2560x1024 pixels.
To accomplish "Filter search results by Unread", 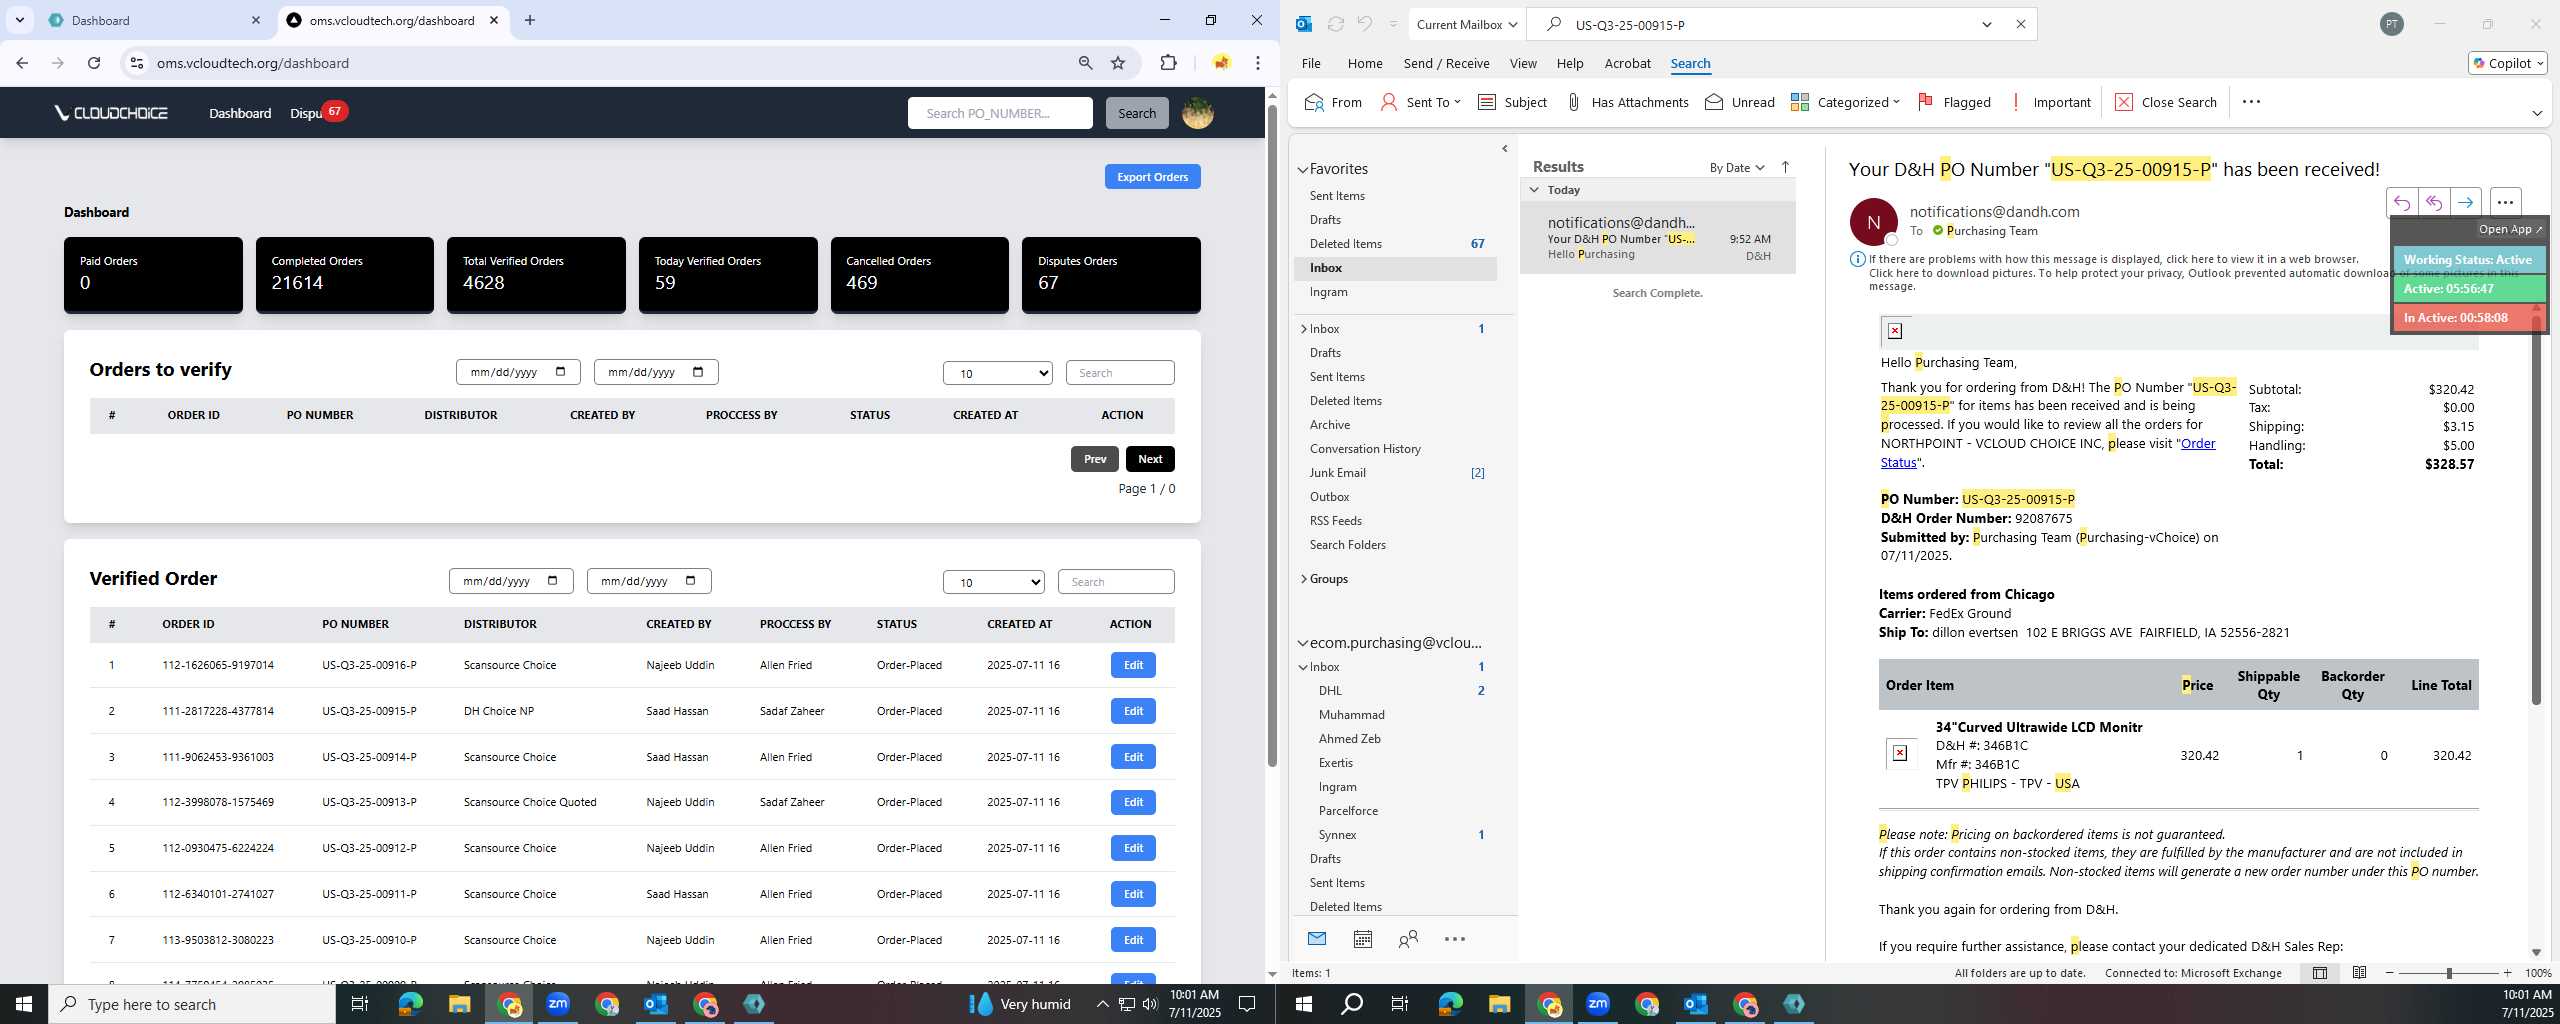I will [1740, 102].
